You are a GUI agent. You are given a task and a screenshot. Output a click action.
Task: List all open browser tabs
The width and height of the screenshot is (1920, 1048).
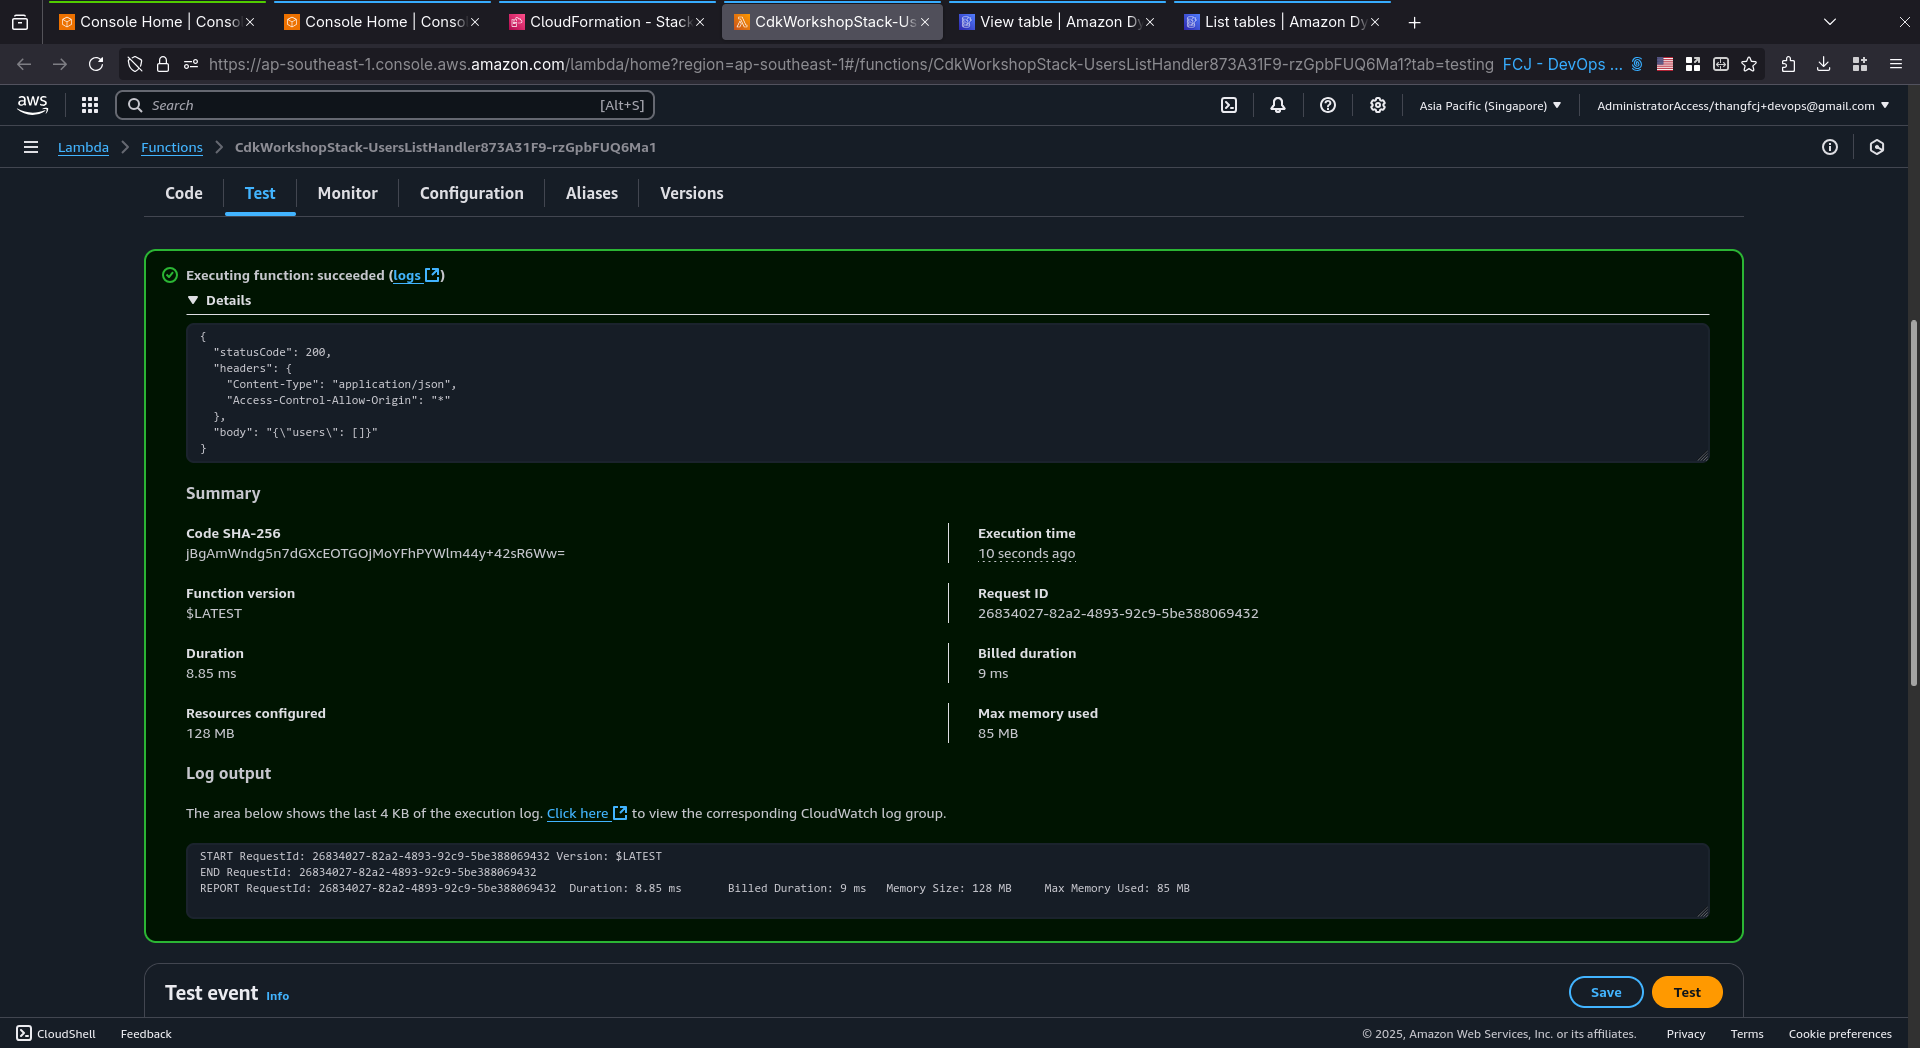[x=1830, y=22]
